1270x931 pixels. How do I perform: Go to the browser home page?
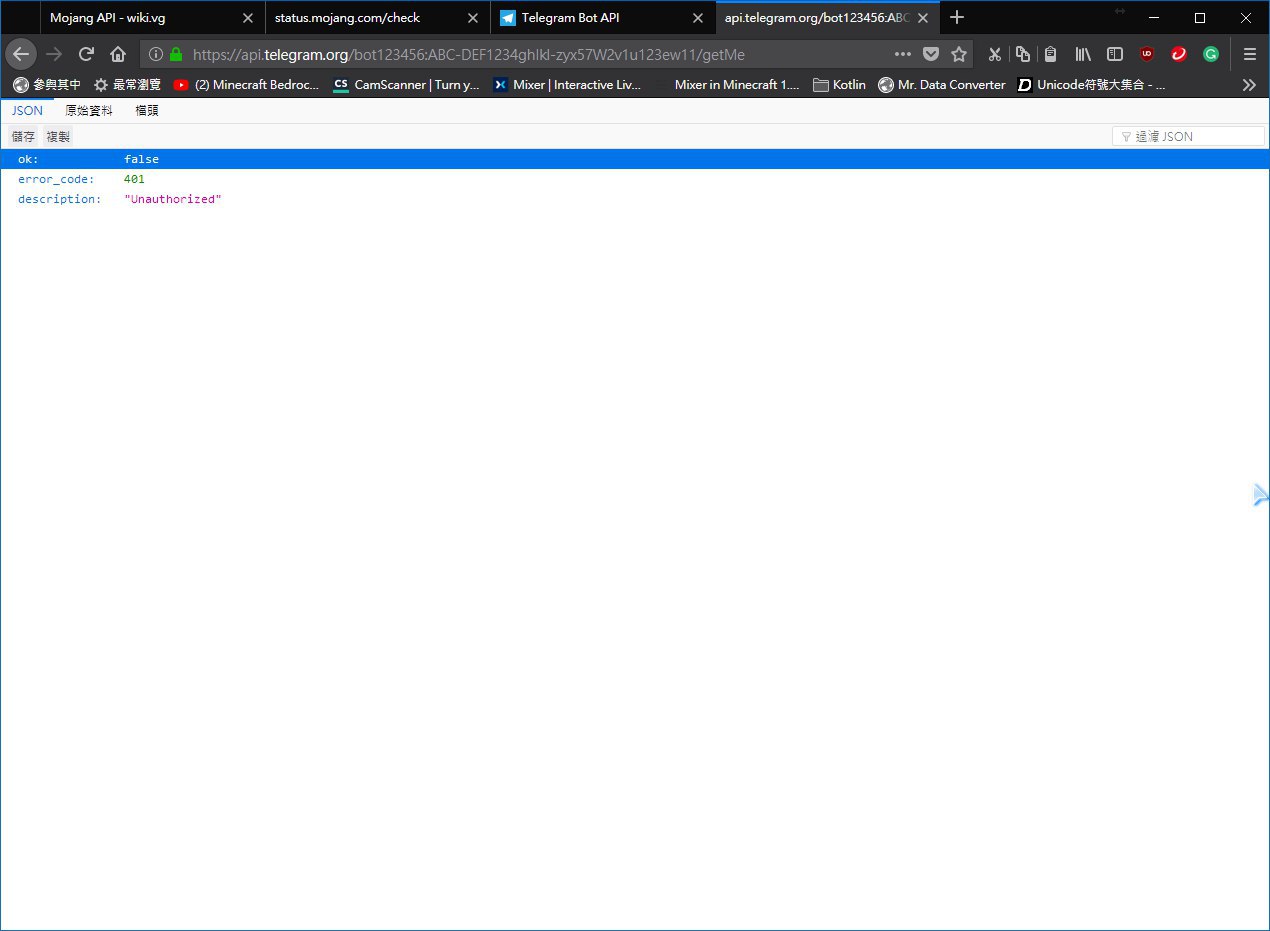click(x=118, y=54)
